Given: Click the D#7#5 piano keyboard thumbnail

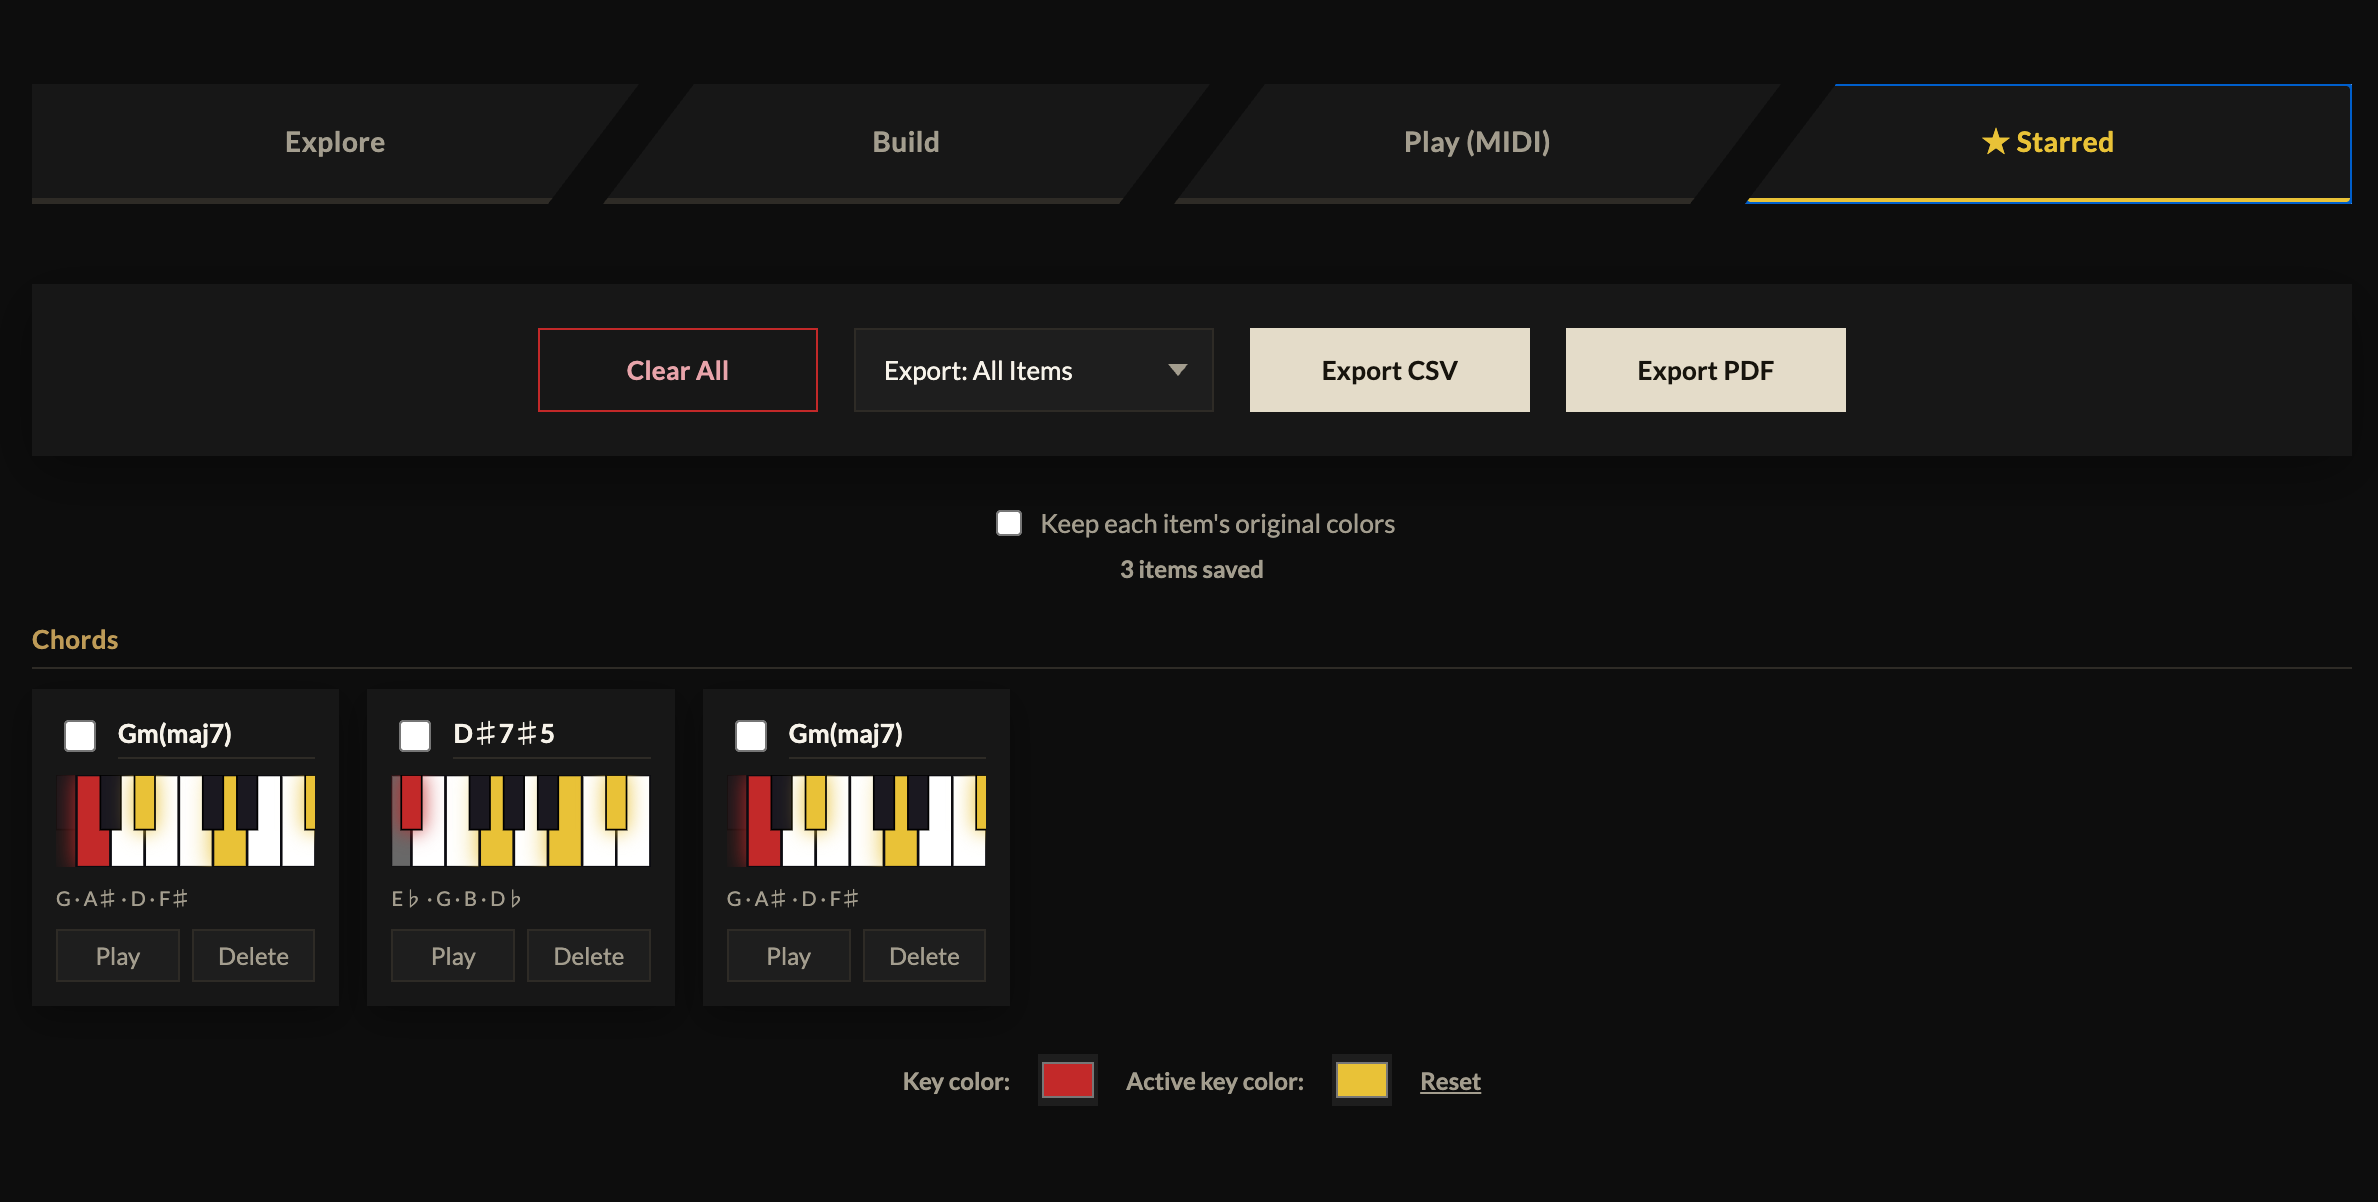Looking at the screenshot, I should (521, 820).
